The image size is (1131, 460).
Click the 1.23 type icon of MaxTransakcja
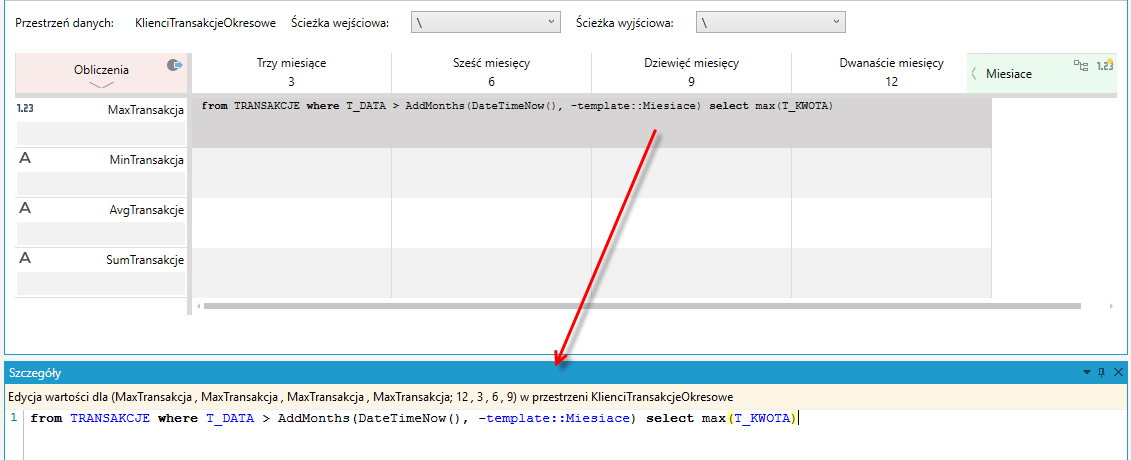pyautogui.click(x=26, y=110)
